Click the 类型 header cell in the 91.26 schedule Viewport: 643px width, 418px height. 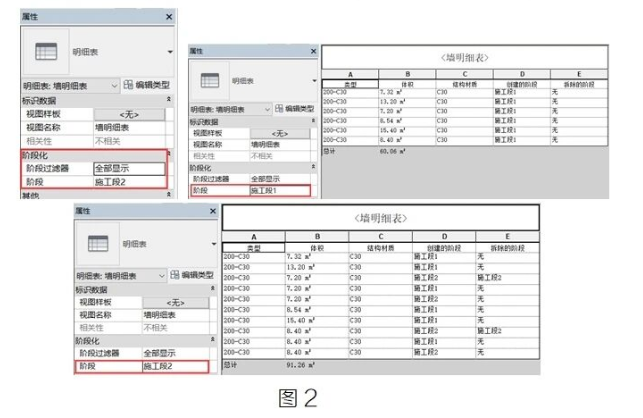[254, 248]
